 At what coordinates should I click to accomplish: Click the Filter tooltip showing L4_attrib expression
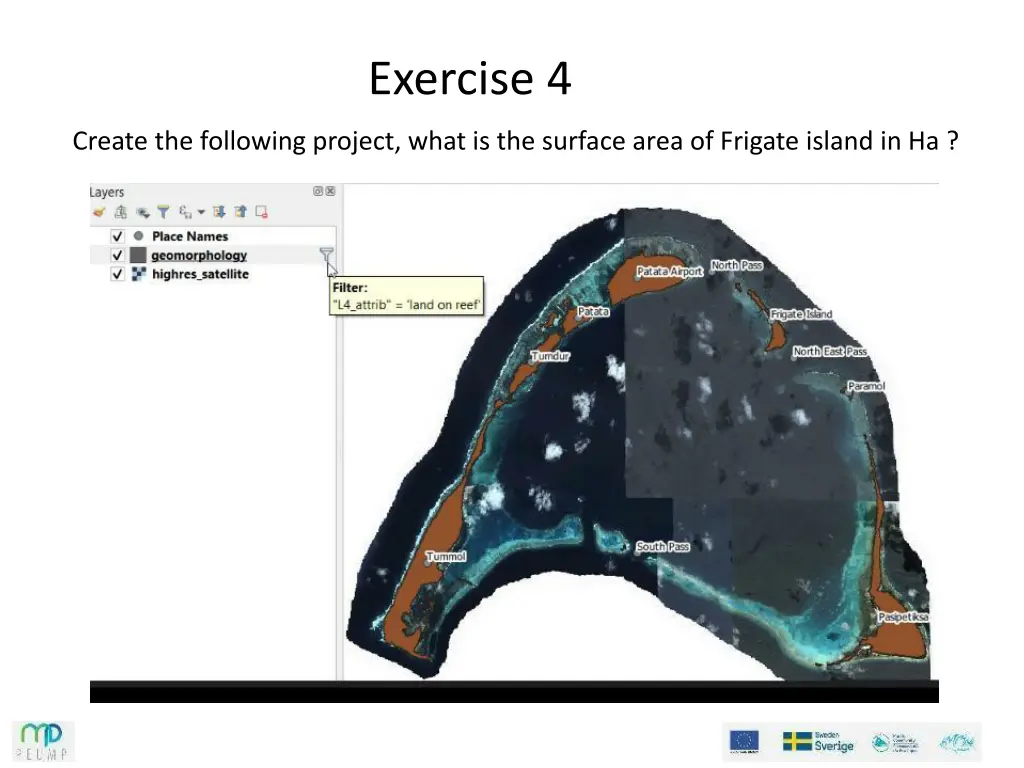tap(406, 296)
